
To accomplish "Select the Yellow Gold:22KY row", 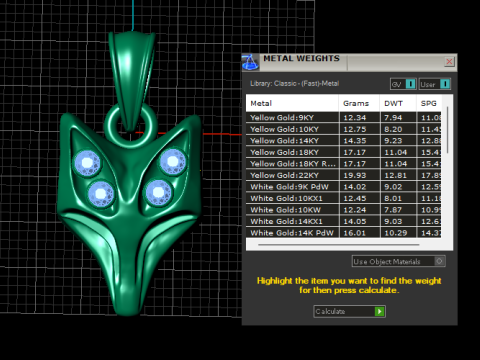I will (344, 175).
